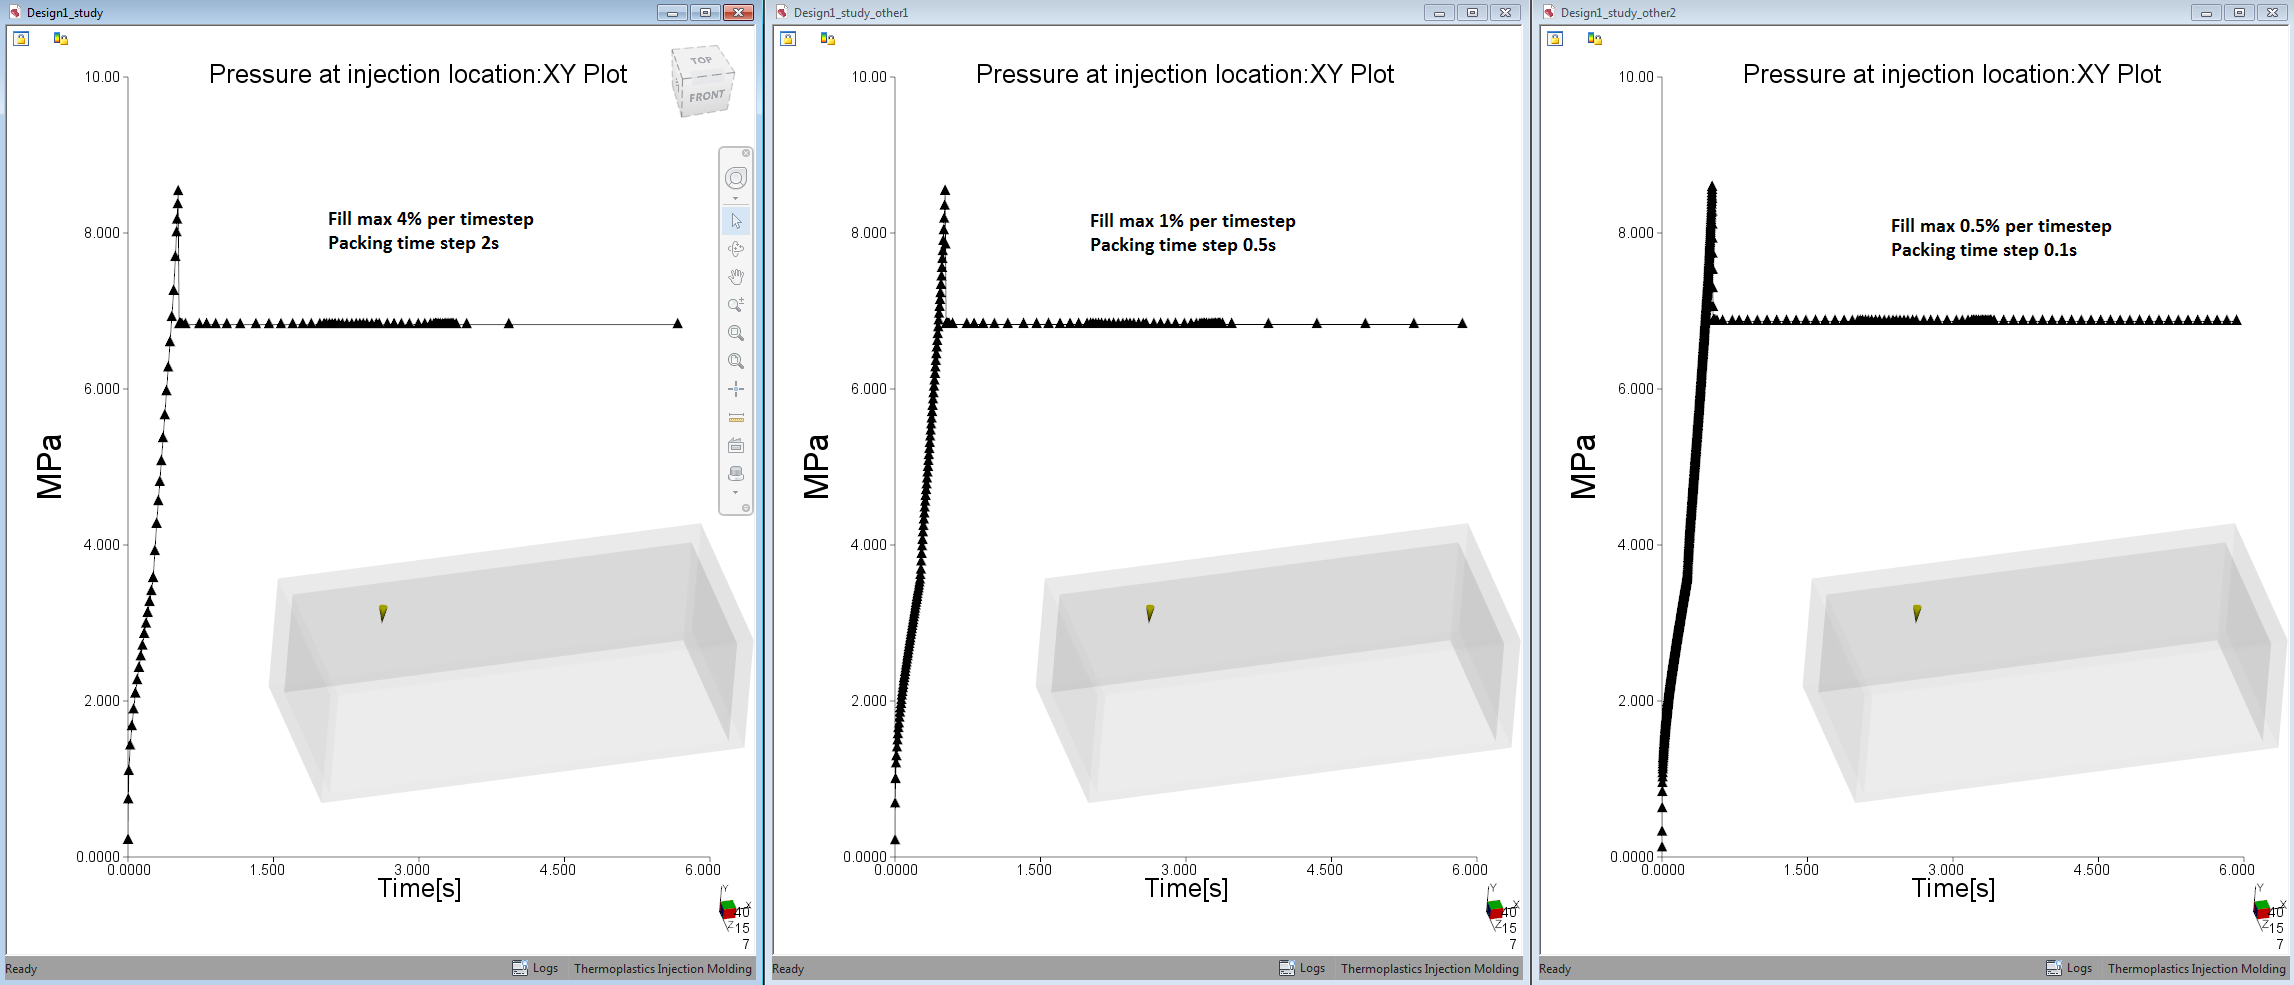Expand more tools at toolbar bottom arrow

[737, 491]
